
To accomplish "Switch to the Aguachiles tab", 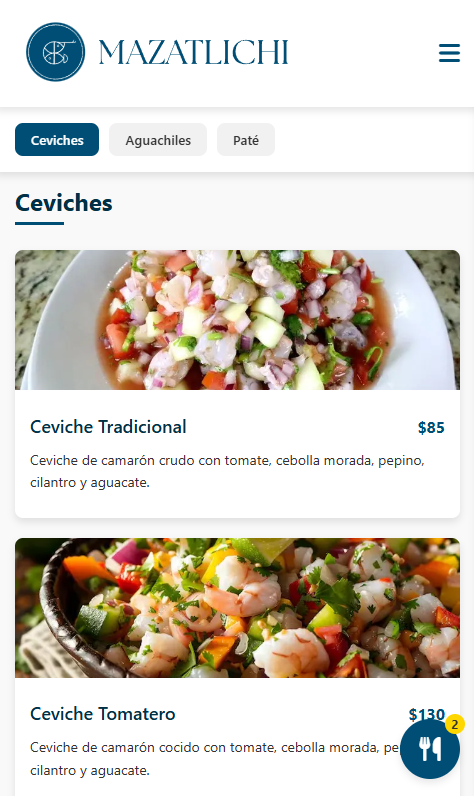I will coord(158,140).
